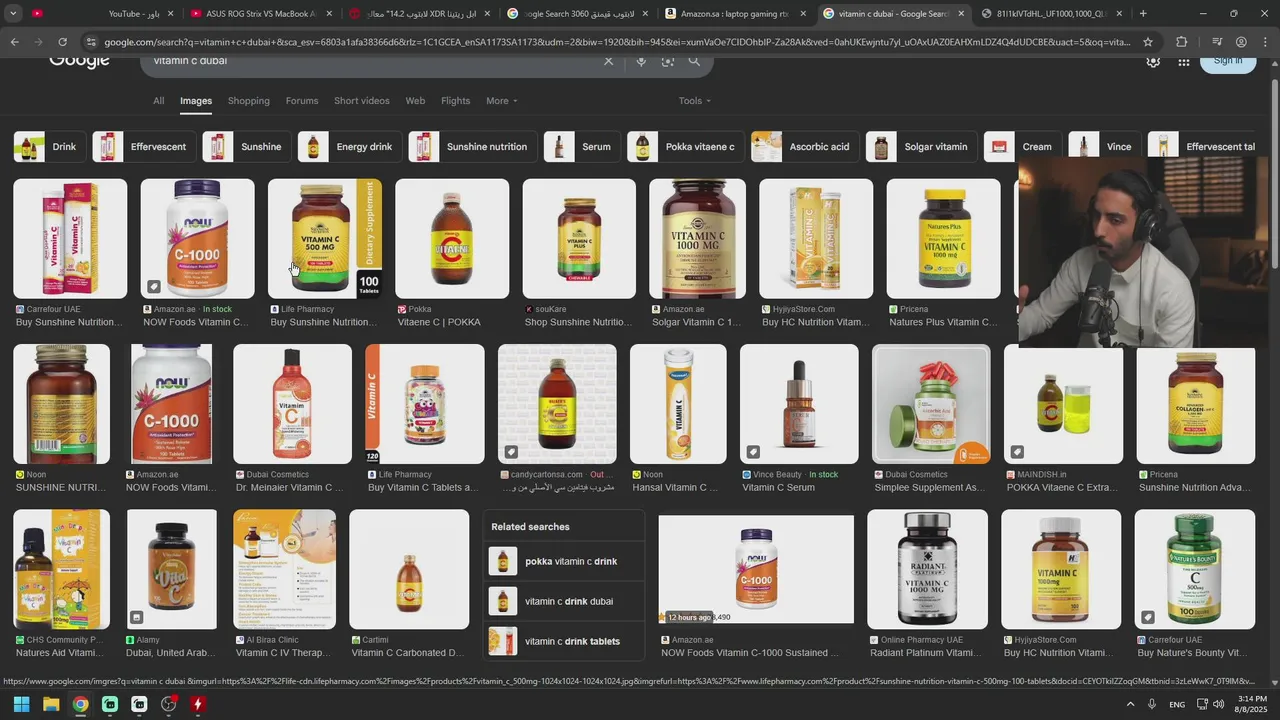The width and height of the screenshot is (1280, 720).
Task: Select the Flights tab
Action: point(455,101)
